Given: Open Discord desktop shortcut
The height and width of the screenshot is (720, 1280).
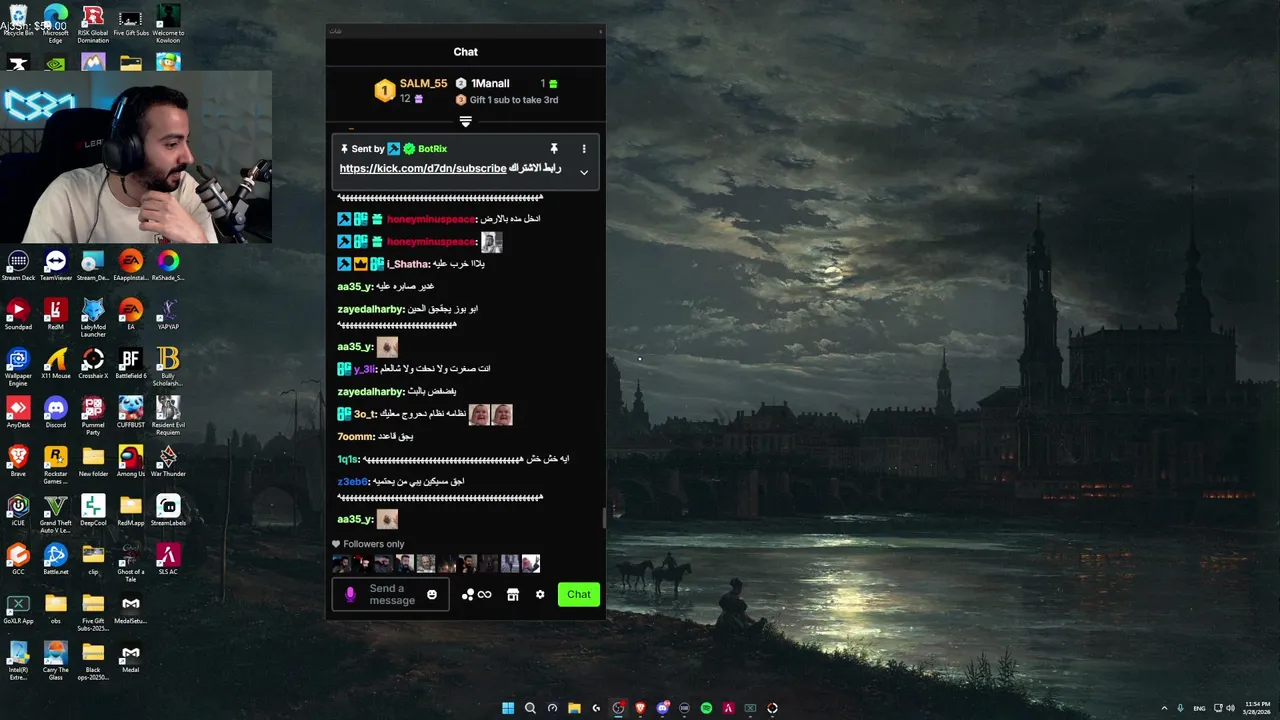Looking at the screenshot, I should 55,413.
